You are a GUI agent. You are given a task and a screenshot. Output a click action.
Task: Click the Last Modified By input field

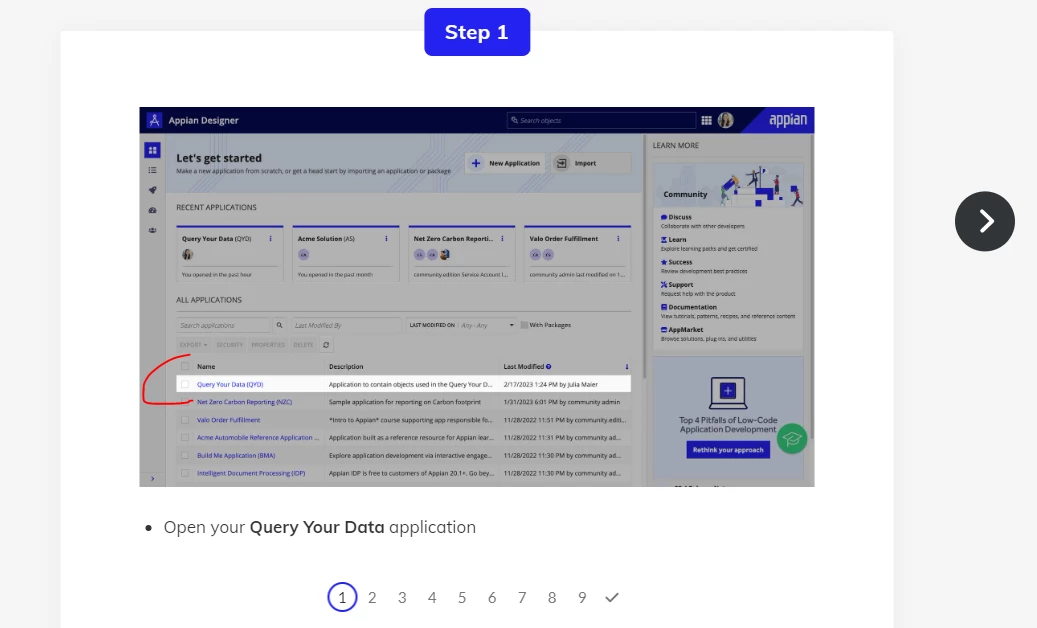tap(347, 325)
